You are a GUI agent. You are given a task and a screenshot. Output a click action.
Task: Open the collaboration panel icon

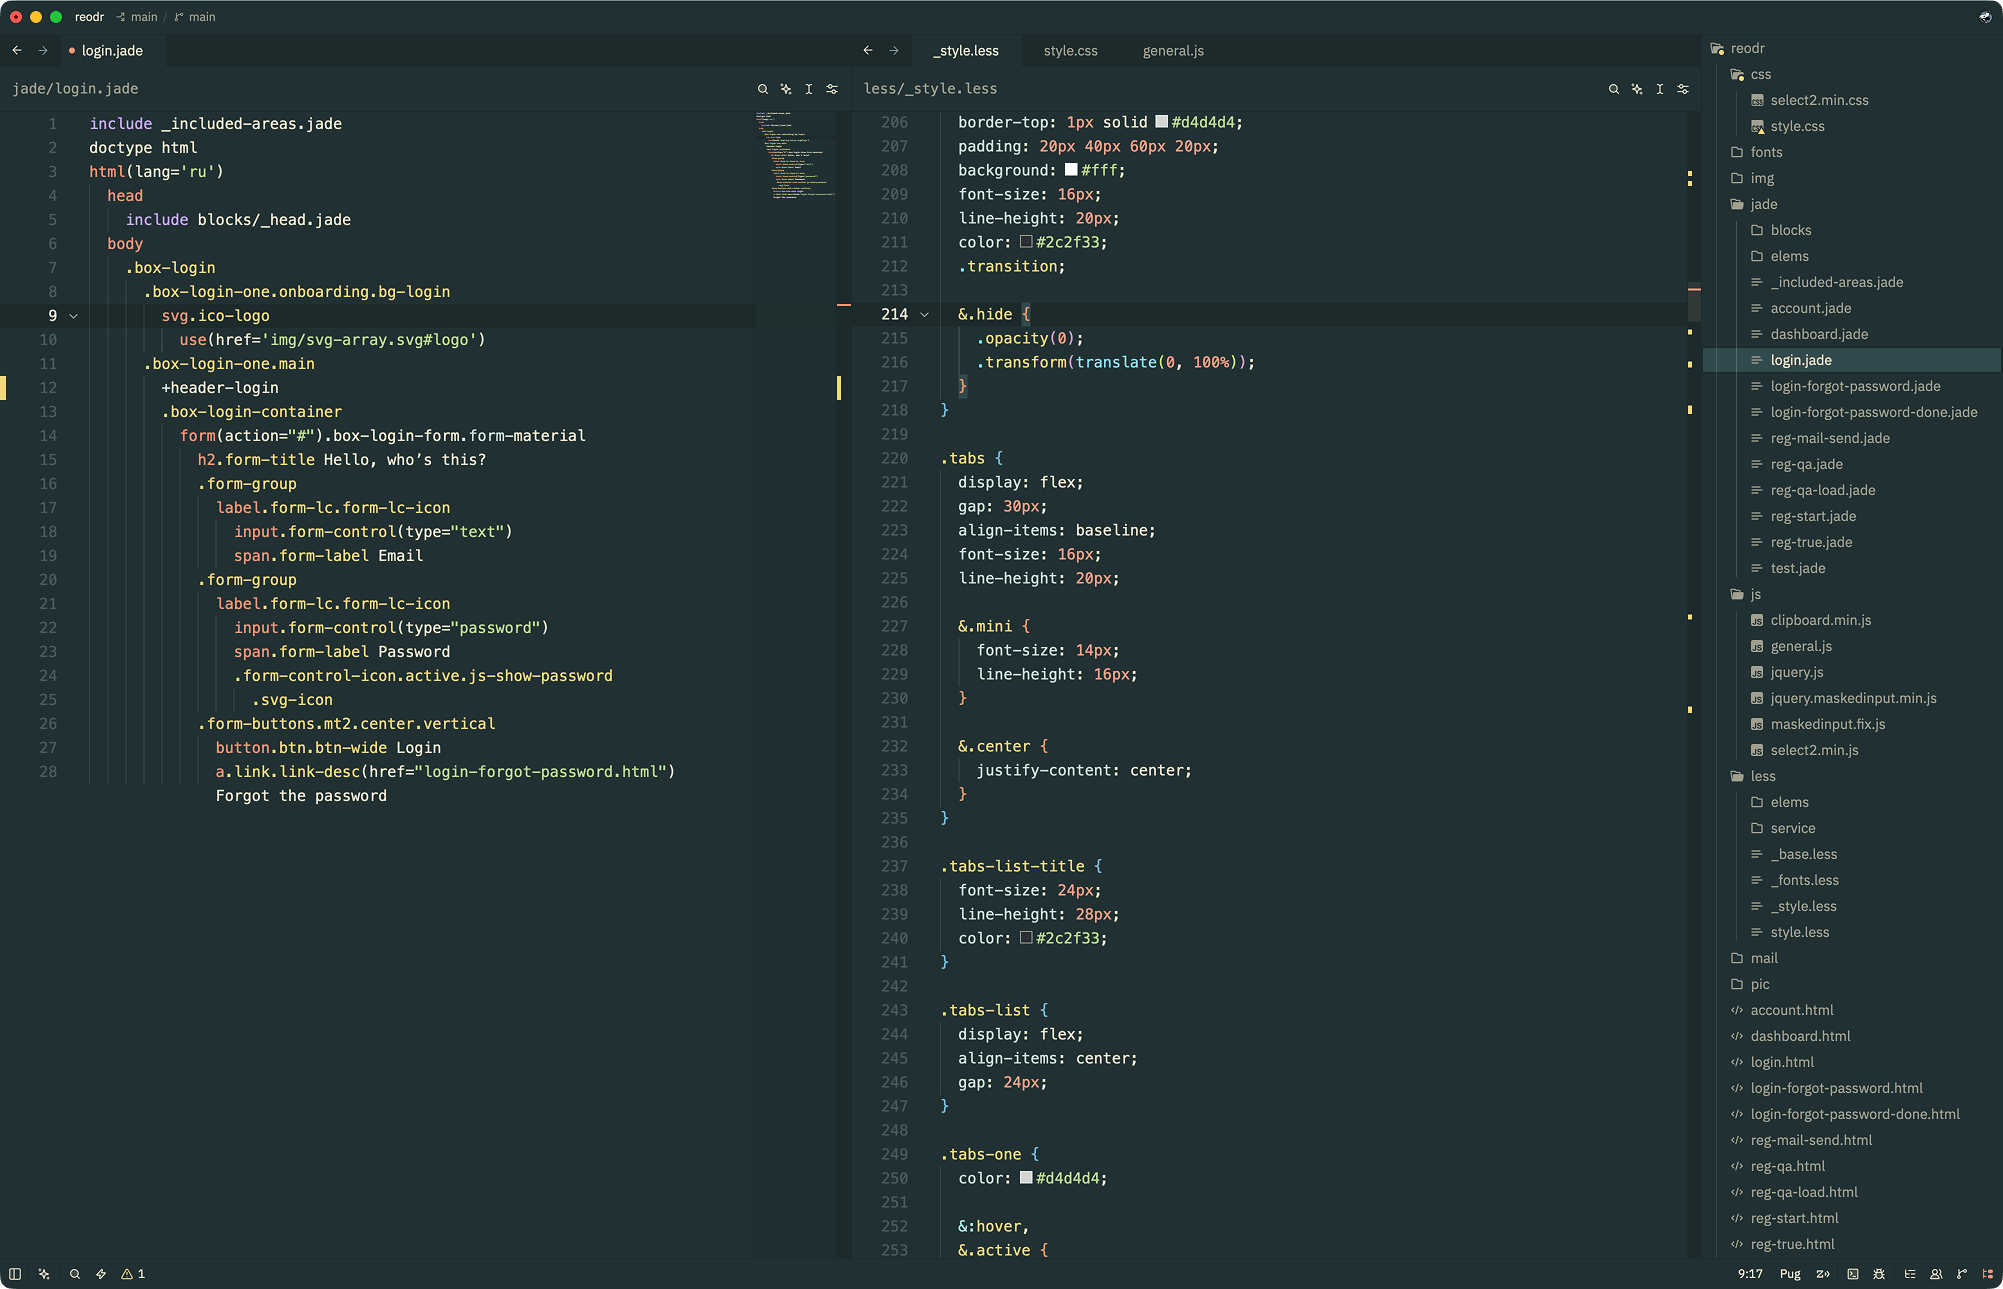pos(1936,1274)
